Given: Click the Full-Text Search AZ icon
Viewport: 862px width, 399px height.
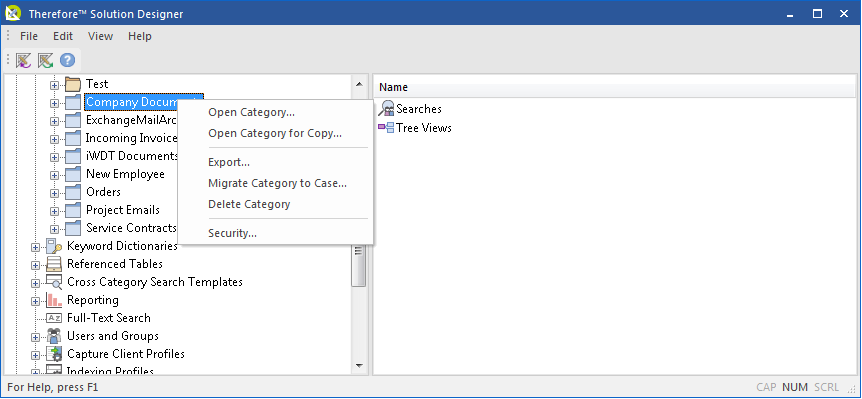Looking at the screenshot, I should pyautogui.click(x=54, y=318).
